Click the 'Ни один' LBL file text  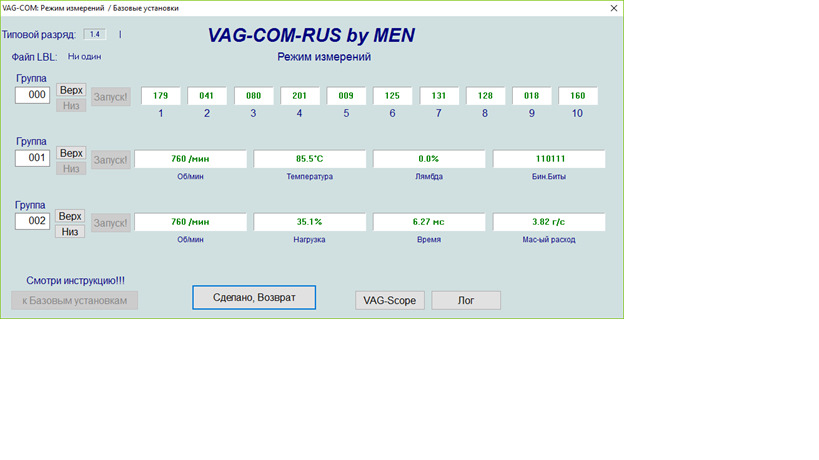84,56
